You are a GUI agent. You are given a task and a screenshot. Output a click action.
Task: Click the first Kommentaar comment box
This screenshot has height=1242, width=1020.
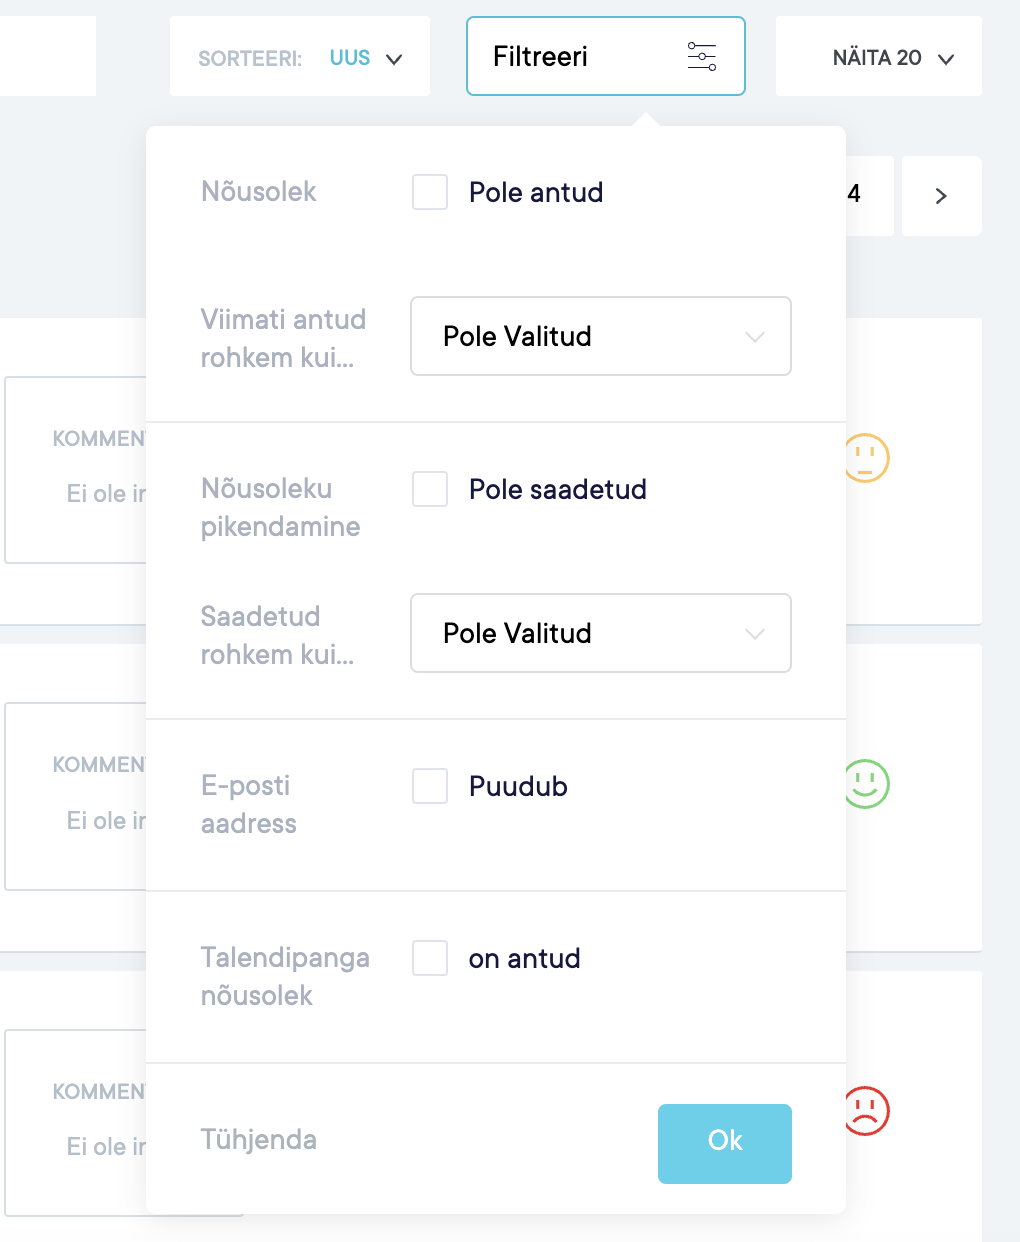click(x=77, y=470)
